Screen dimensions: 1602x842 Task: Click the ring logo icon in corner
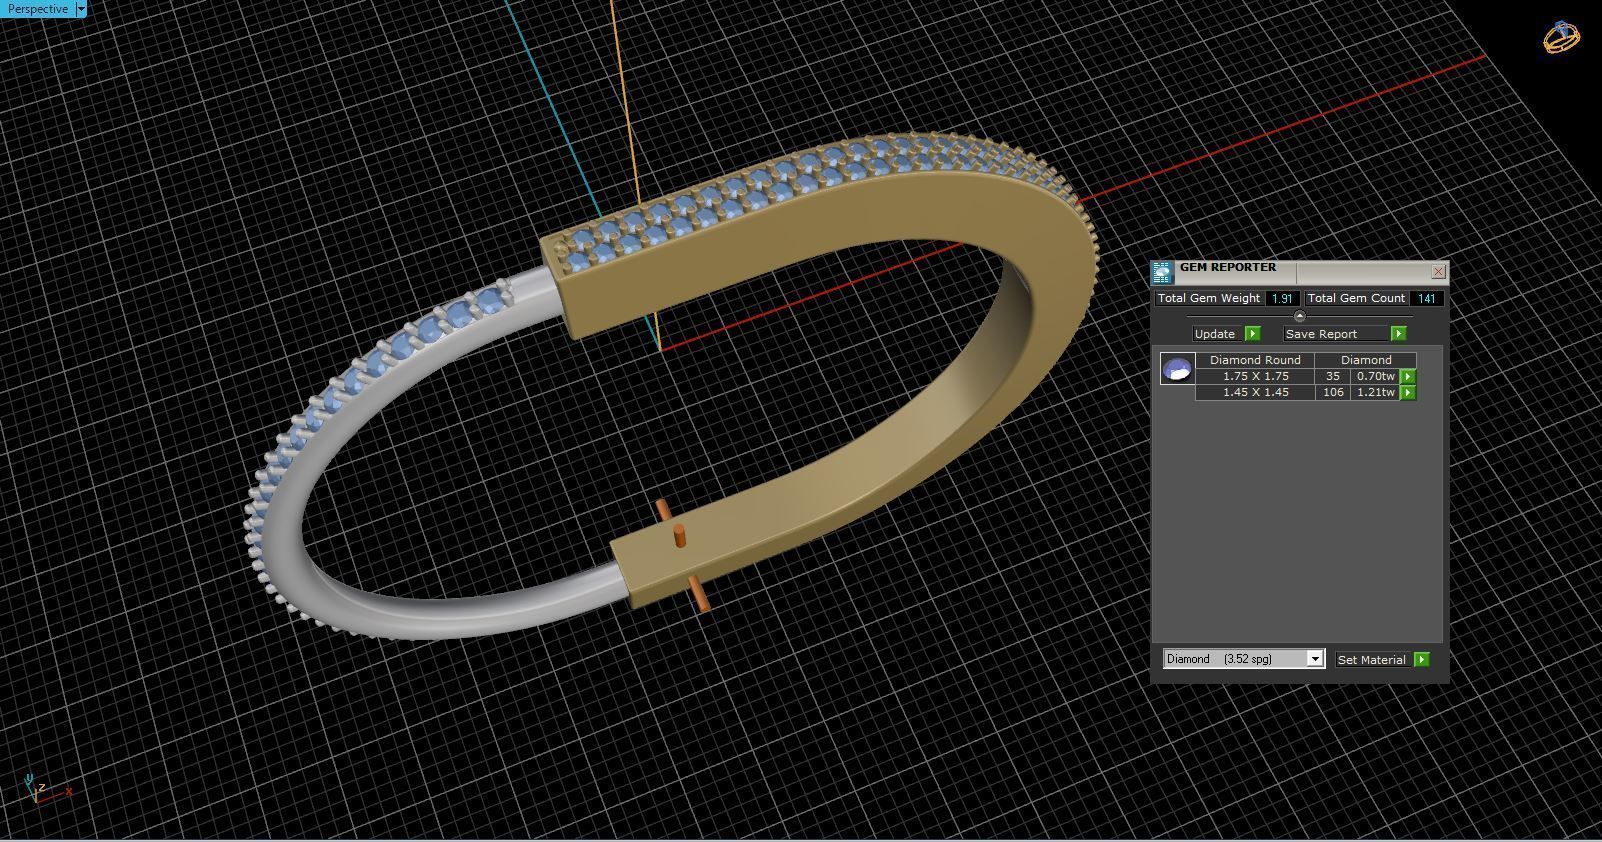click(1561, 37)
